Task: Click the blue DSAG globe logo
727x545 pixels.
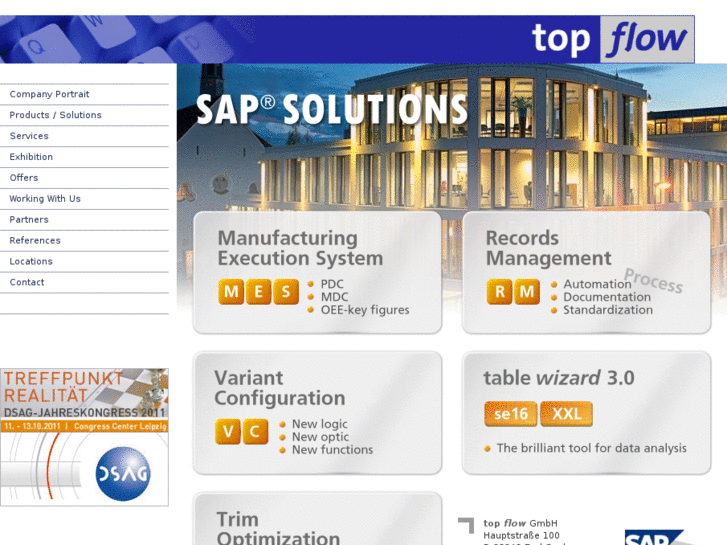Action: pos(123,474)
